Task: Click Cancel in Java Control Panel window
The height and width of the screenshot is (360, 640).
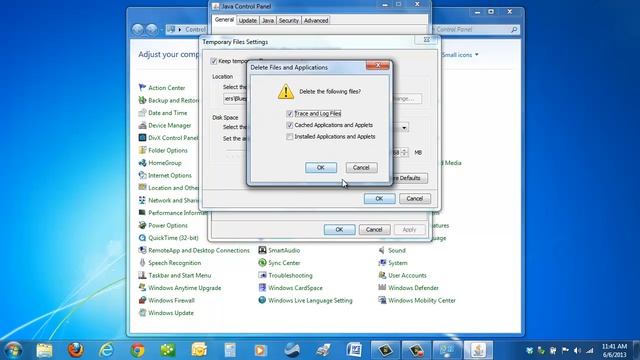Action: (374, 229)
